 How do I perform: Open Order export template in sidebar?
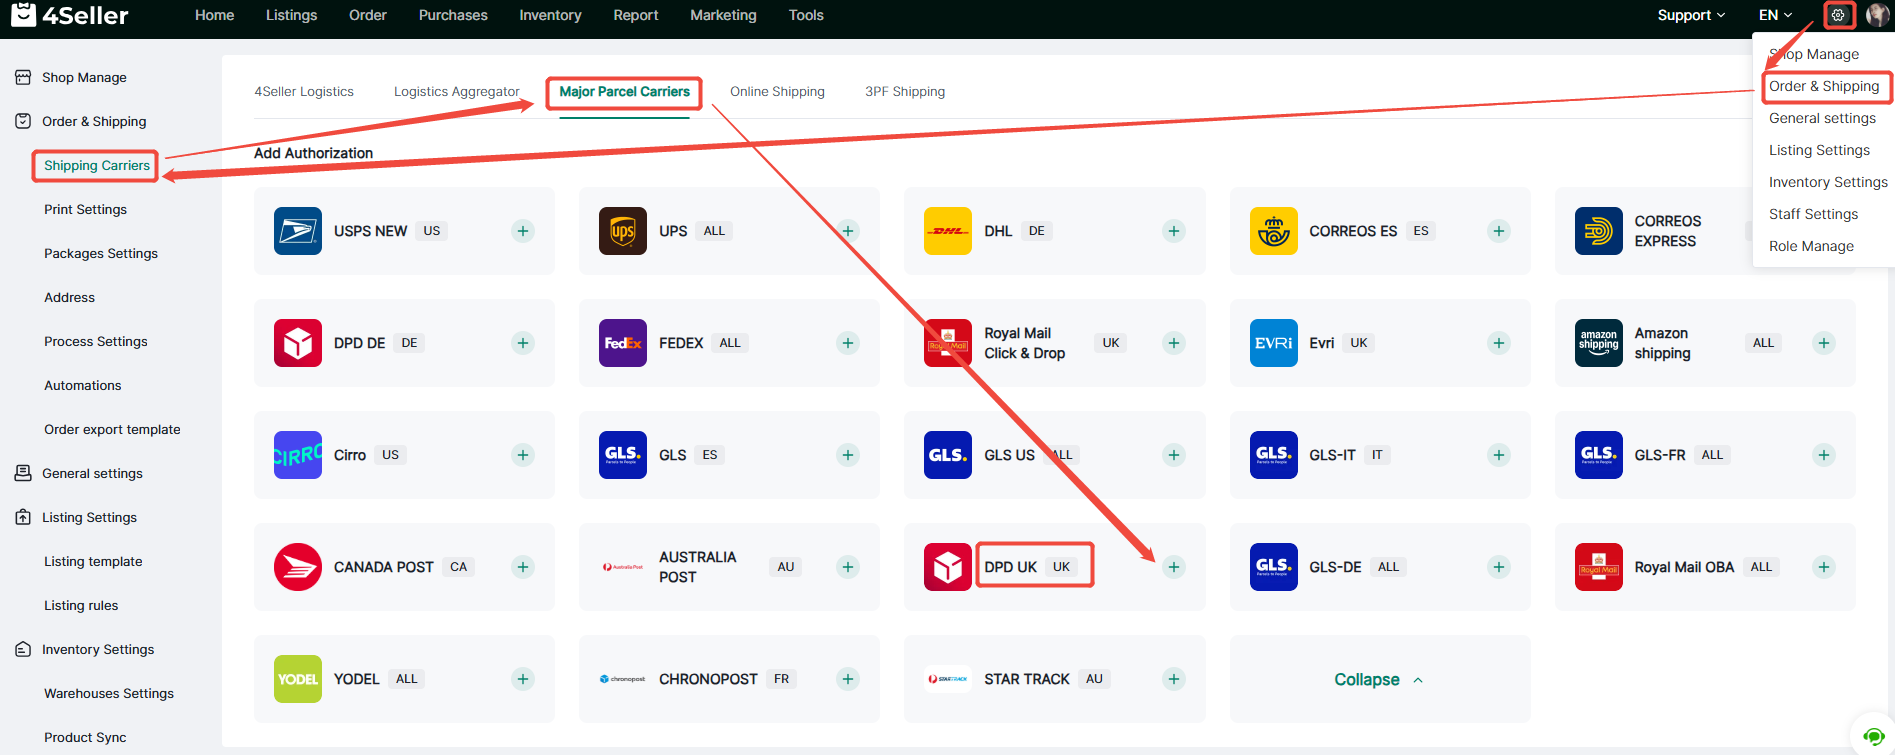(112, 429)
